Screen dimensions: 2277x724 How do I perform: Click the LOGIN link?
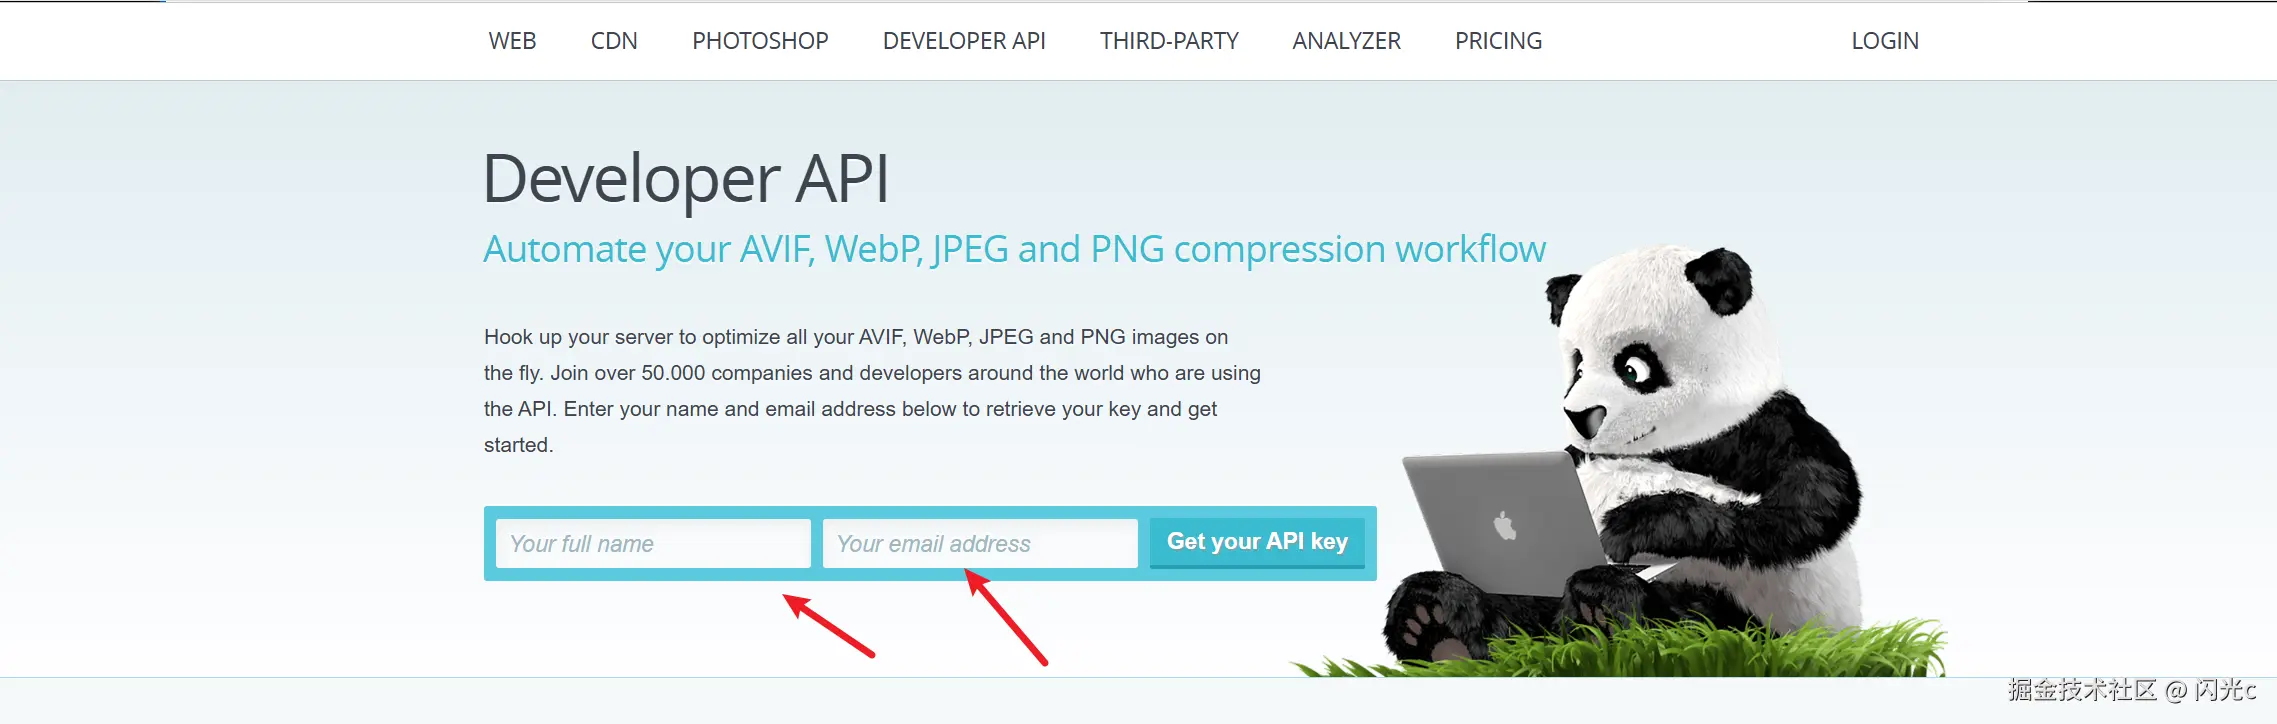[1885, 41]
